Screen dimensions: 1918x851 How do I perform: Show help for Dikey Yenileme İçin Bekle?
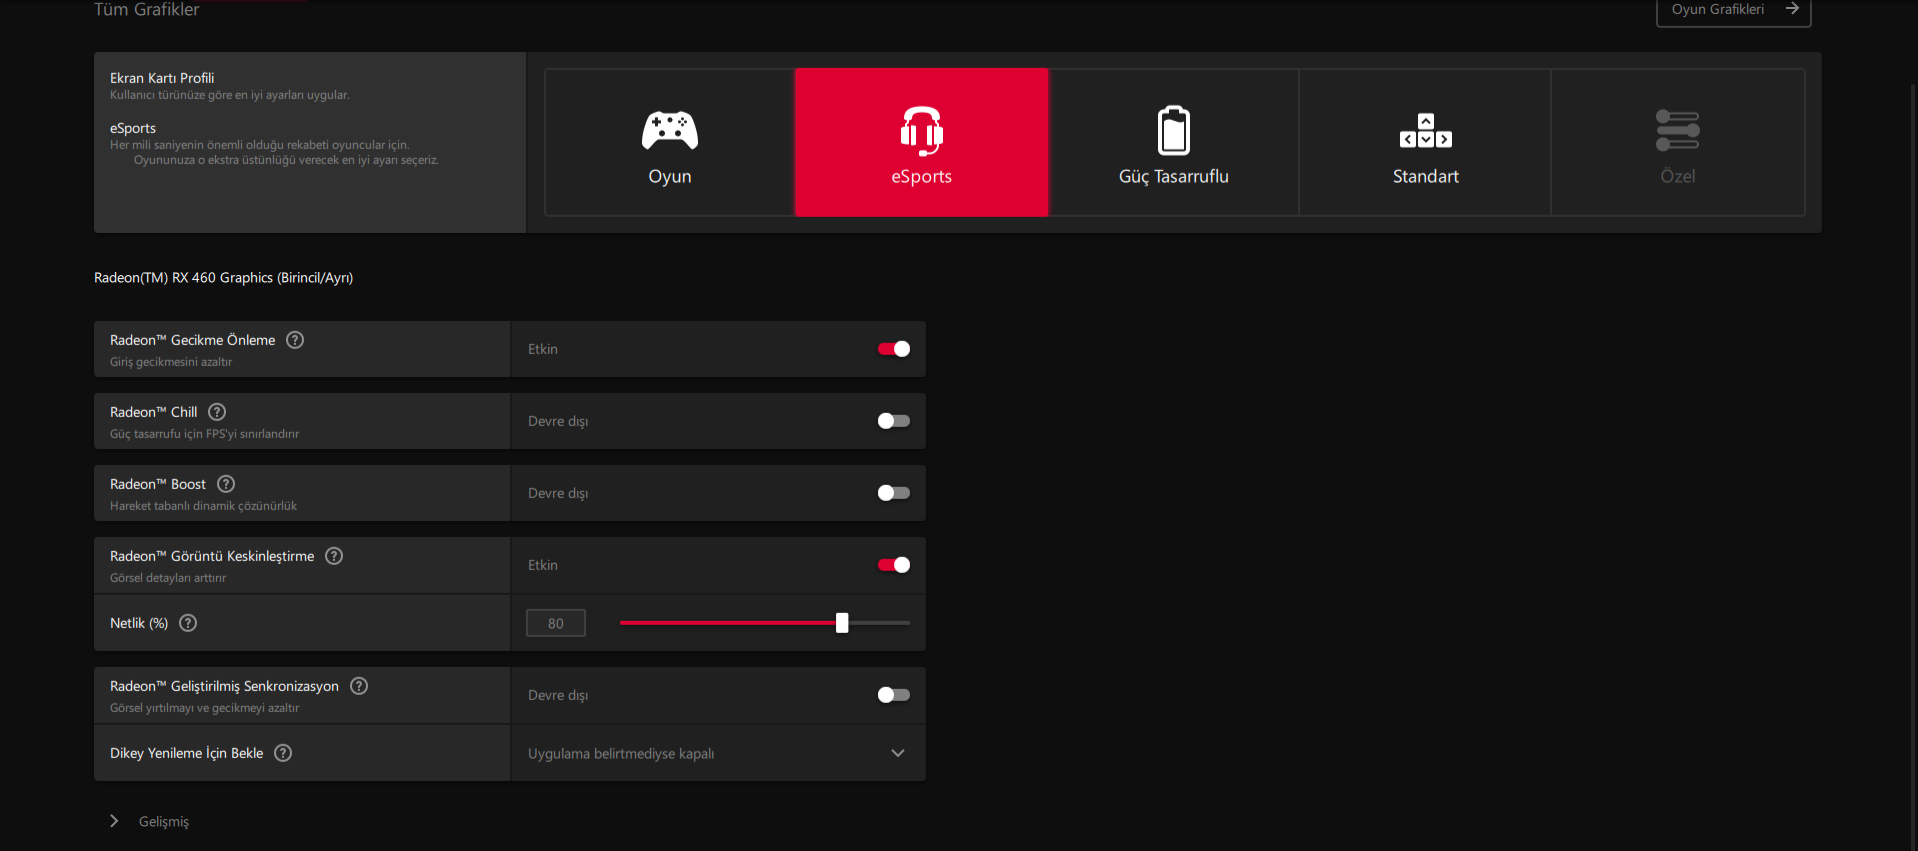[283, 753]
